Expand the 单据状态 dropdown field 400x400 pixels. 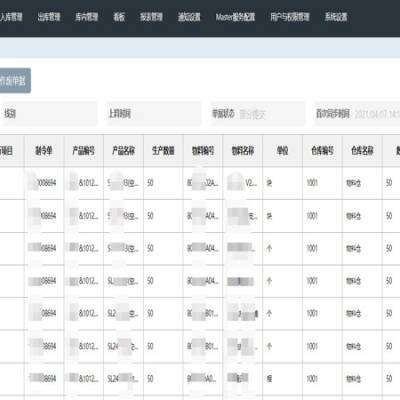pyautogui.click(x=258, y=114)
